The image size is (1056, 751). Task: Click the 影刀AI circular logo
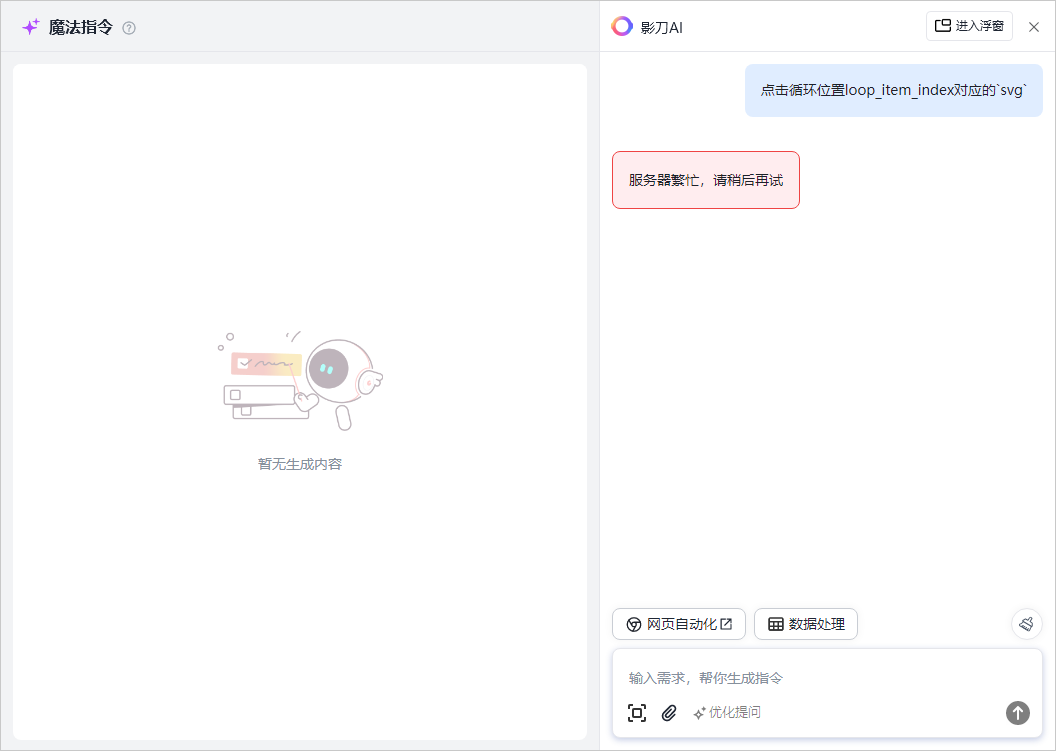pyautogui.click(x=622, y=26)
